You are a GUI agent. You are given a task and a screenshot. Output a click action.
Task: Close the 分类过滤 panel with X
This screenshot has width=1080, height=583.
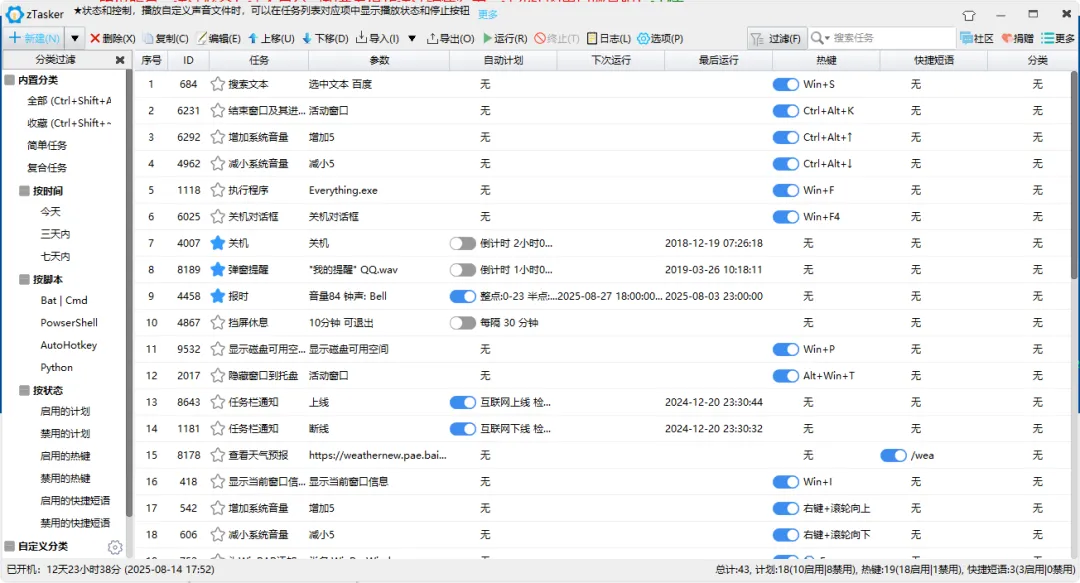[x=120, y=60]
